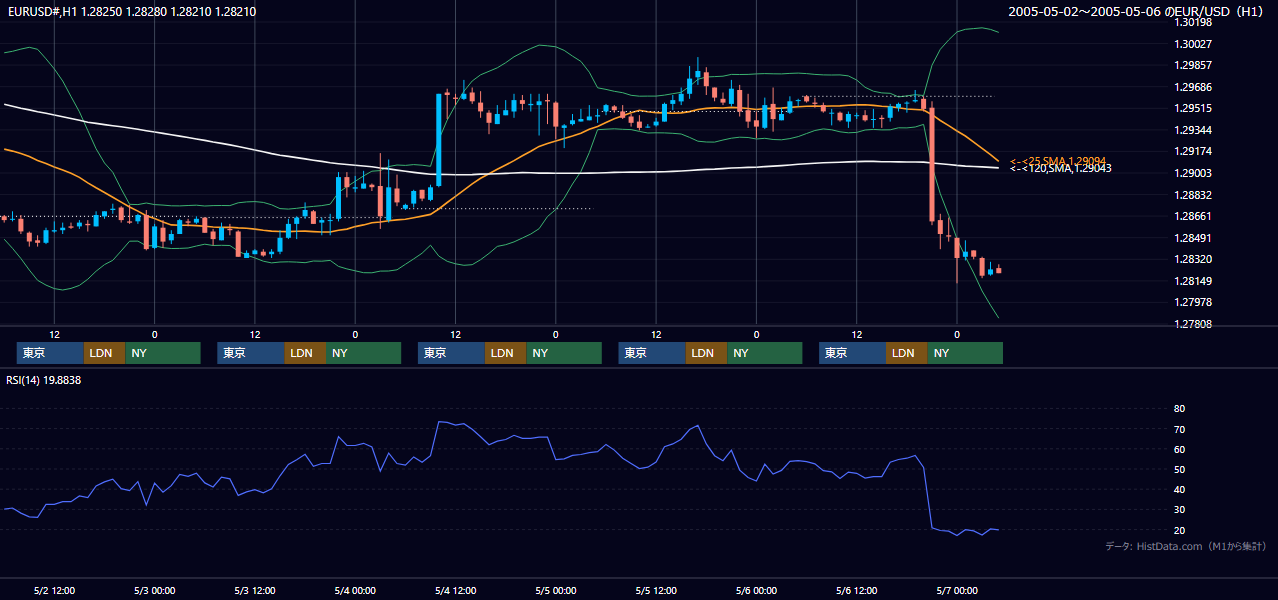This screenshot has width=1278, height=600.
Task: Click price axis value 1.29174
Action: pos(1193,152)
